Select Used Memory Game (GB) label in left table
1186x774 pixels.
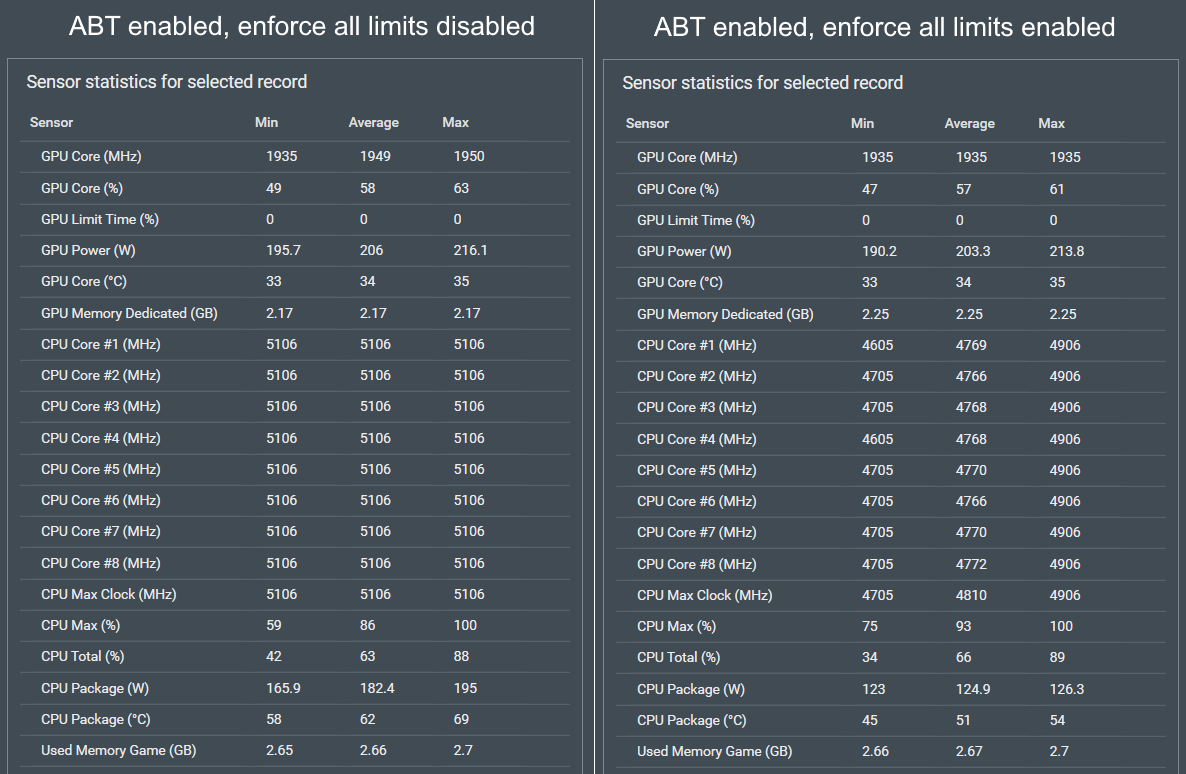pyautogui.click(x=119, y=751)
